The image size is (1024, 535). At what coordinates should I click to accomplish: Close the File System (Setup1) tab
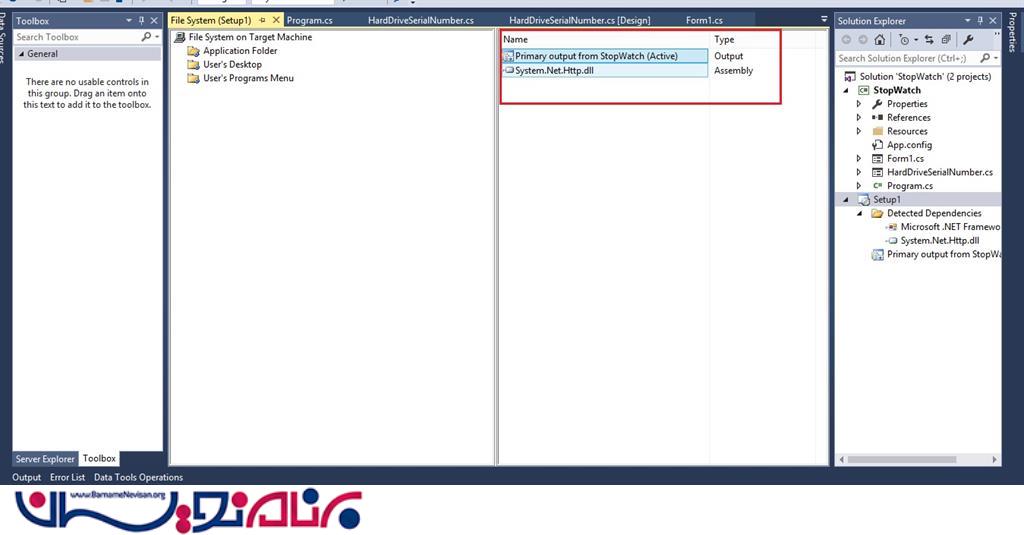276,20
